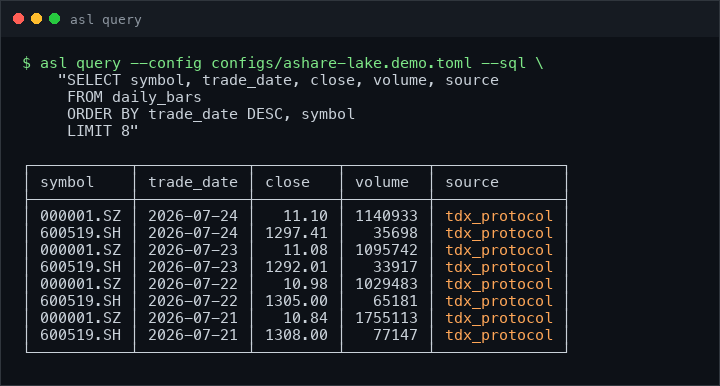This screenshot has width=720, height=386.
Task: Click the 'ORDER BY trade_date DESC' line
Action: 211,114
